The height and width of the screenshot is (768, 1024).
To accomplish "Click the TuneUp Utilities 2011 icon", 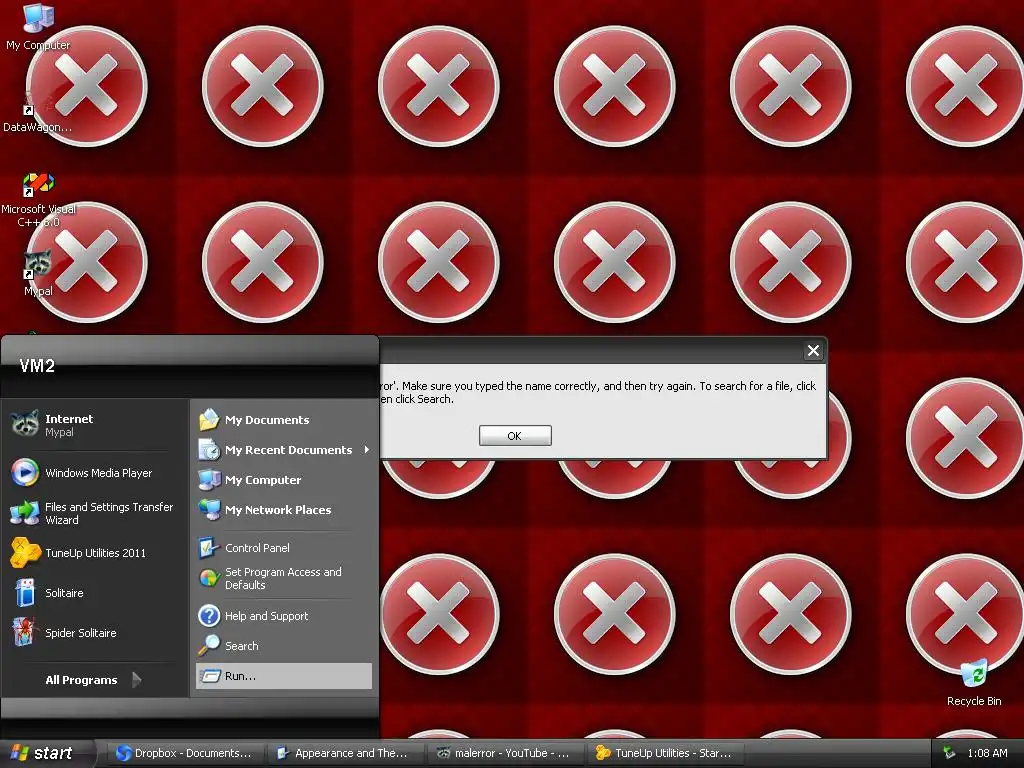I will click(x=25, y=552).
